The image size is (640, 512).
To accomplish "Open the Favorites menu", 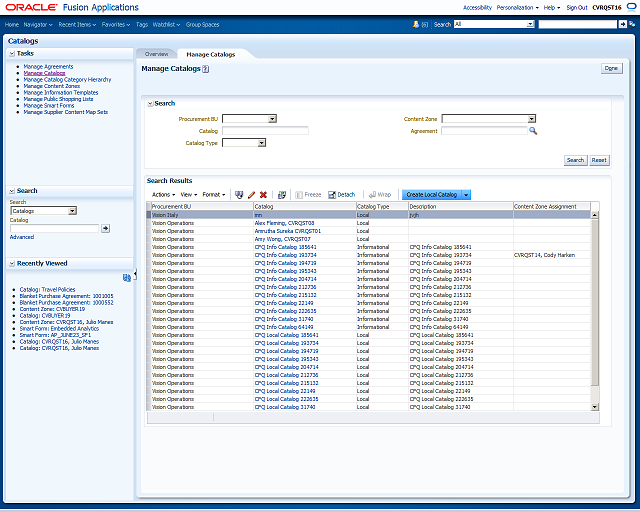I will (x=116, y=25).
